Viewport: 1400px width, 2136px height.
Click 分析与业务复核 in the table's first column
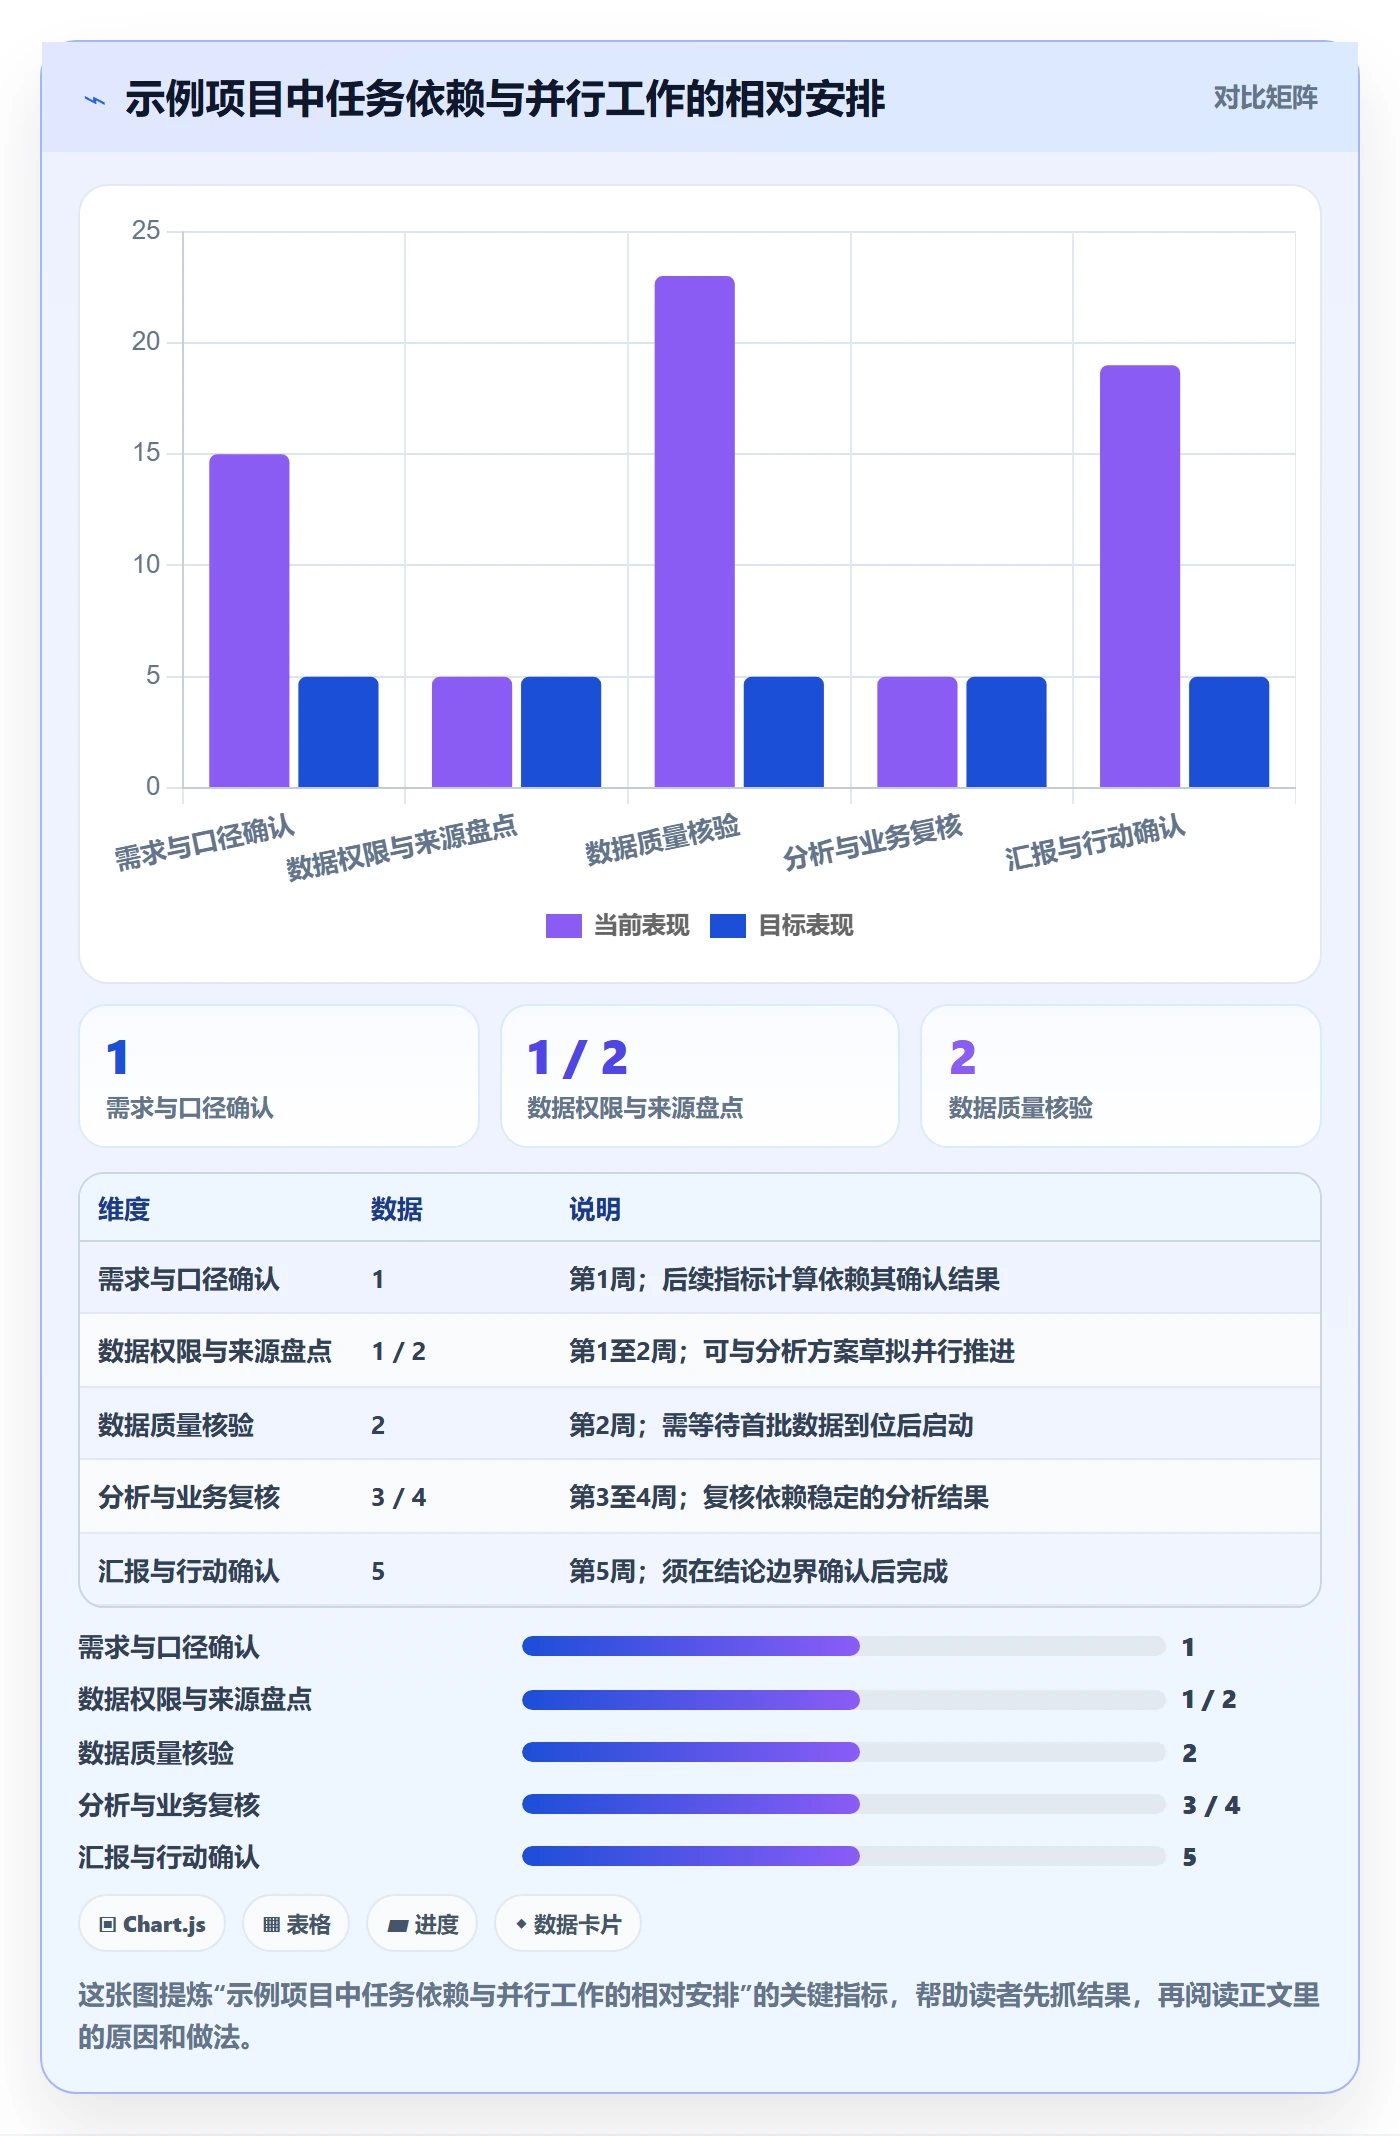click(x=189, y=1497)
